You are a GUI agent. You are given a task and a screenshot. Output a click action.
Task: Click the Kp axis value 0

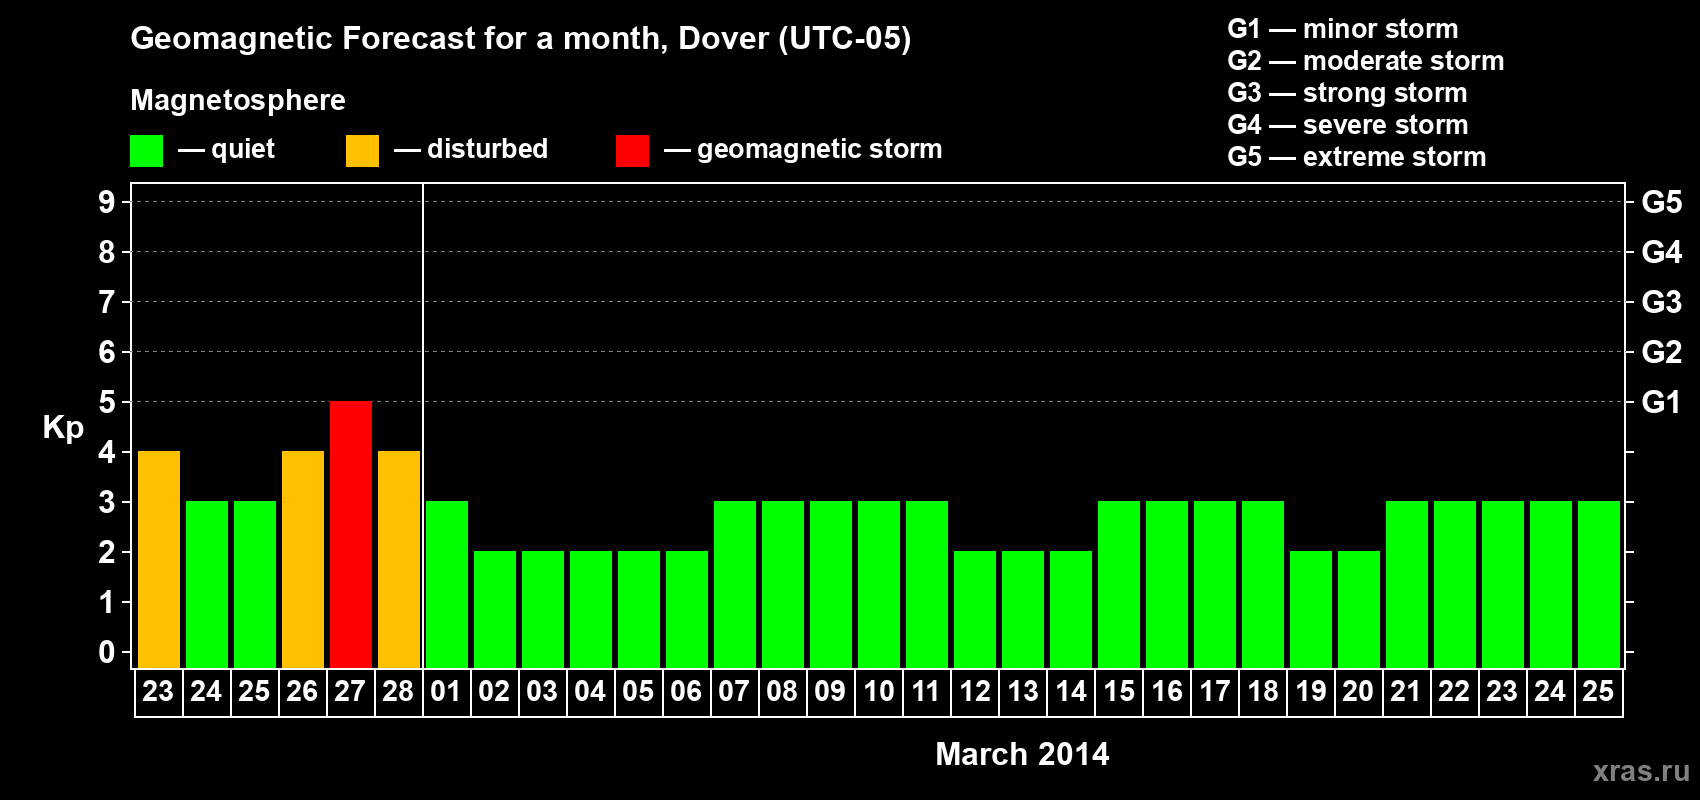pyautogui.click(x=107, y=652)
